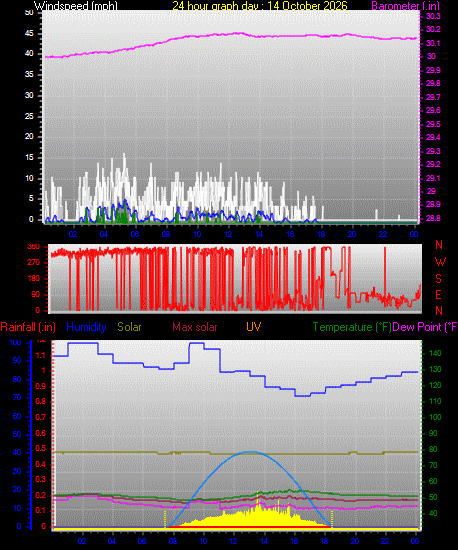Click the "29.9" barometer scale value
458x550 pixels.
433,70
